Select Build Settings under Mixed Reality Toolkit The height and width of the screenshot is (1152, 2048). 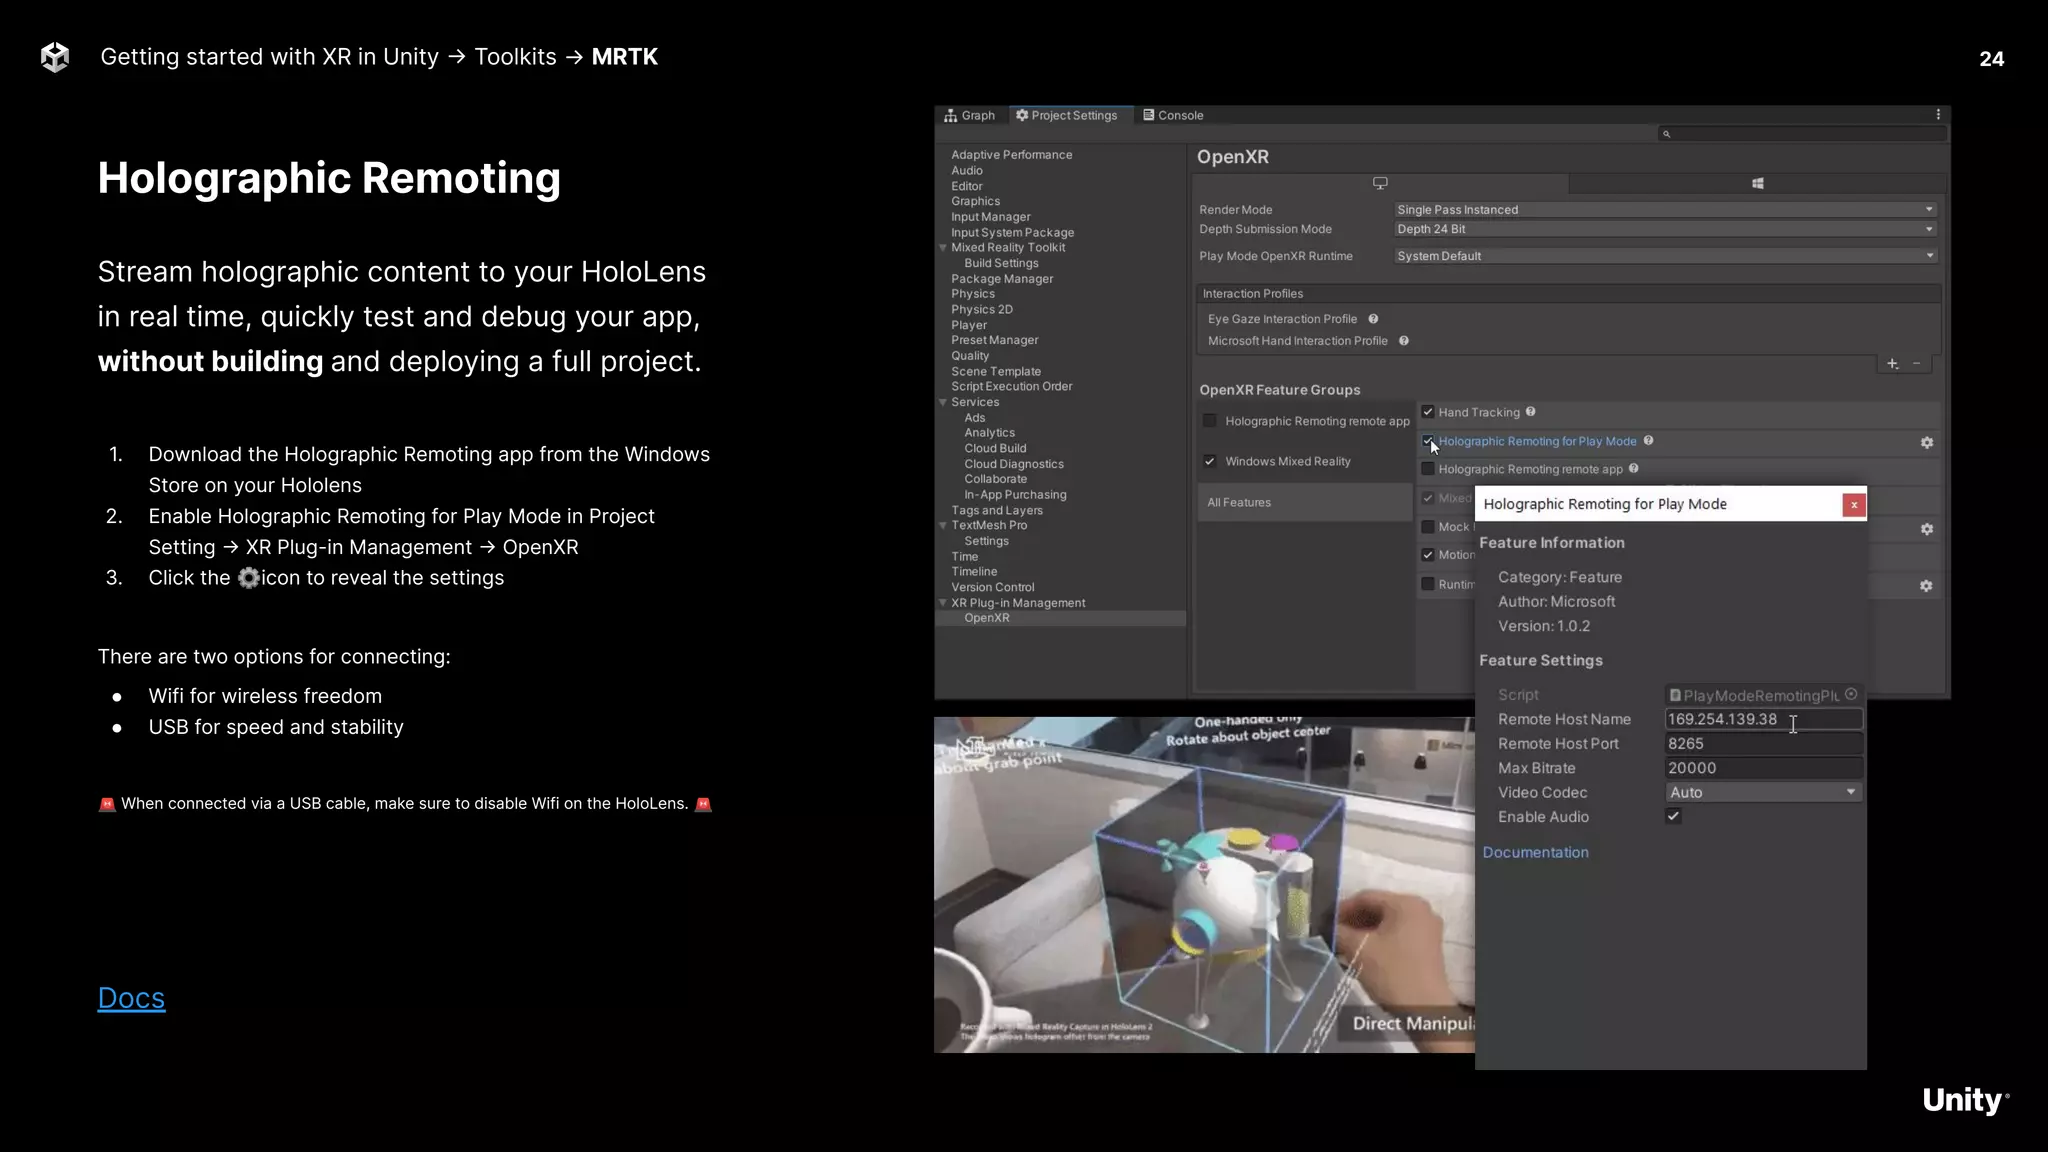pos(1001,263)
